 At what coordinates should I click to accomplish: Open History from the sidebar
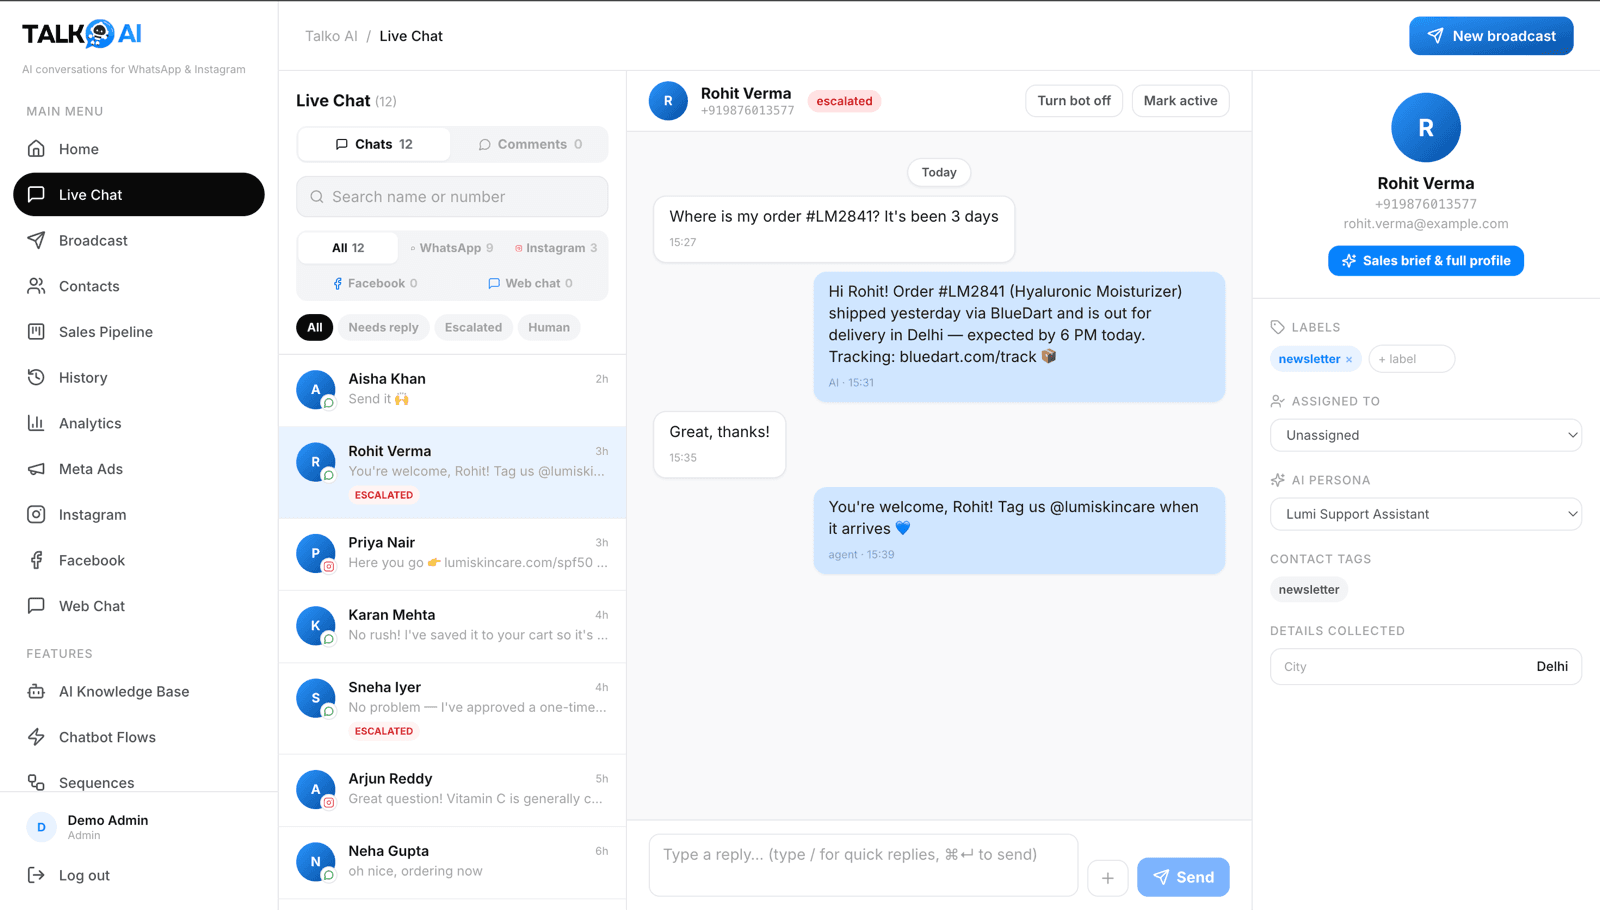tap(139, 377)
